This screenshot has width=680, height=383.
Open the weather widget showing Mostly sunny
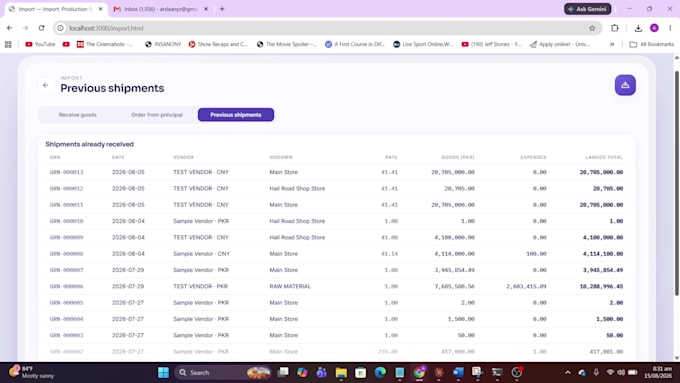tap(33, 372)
